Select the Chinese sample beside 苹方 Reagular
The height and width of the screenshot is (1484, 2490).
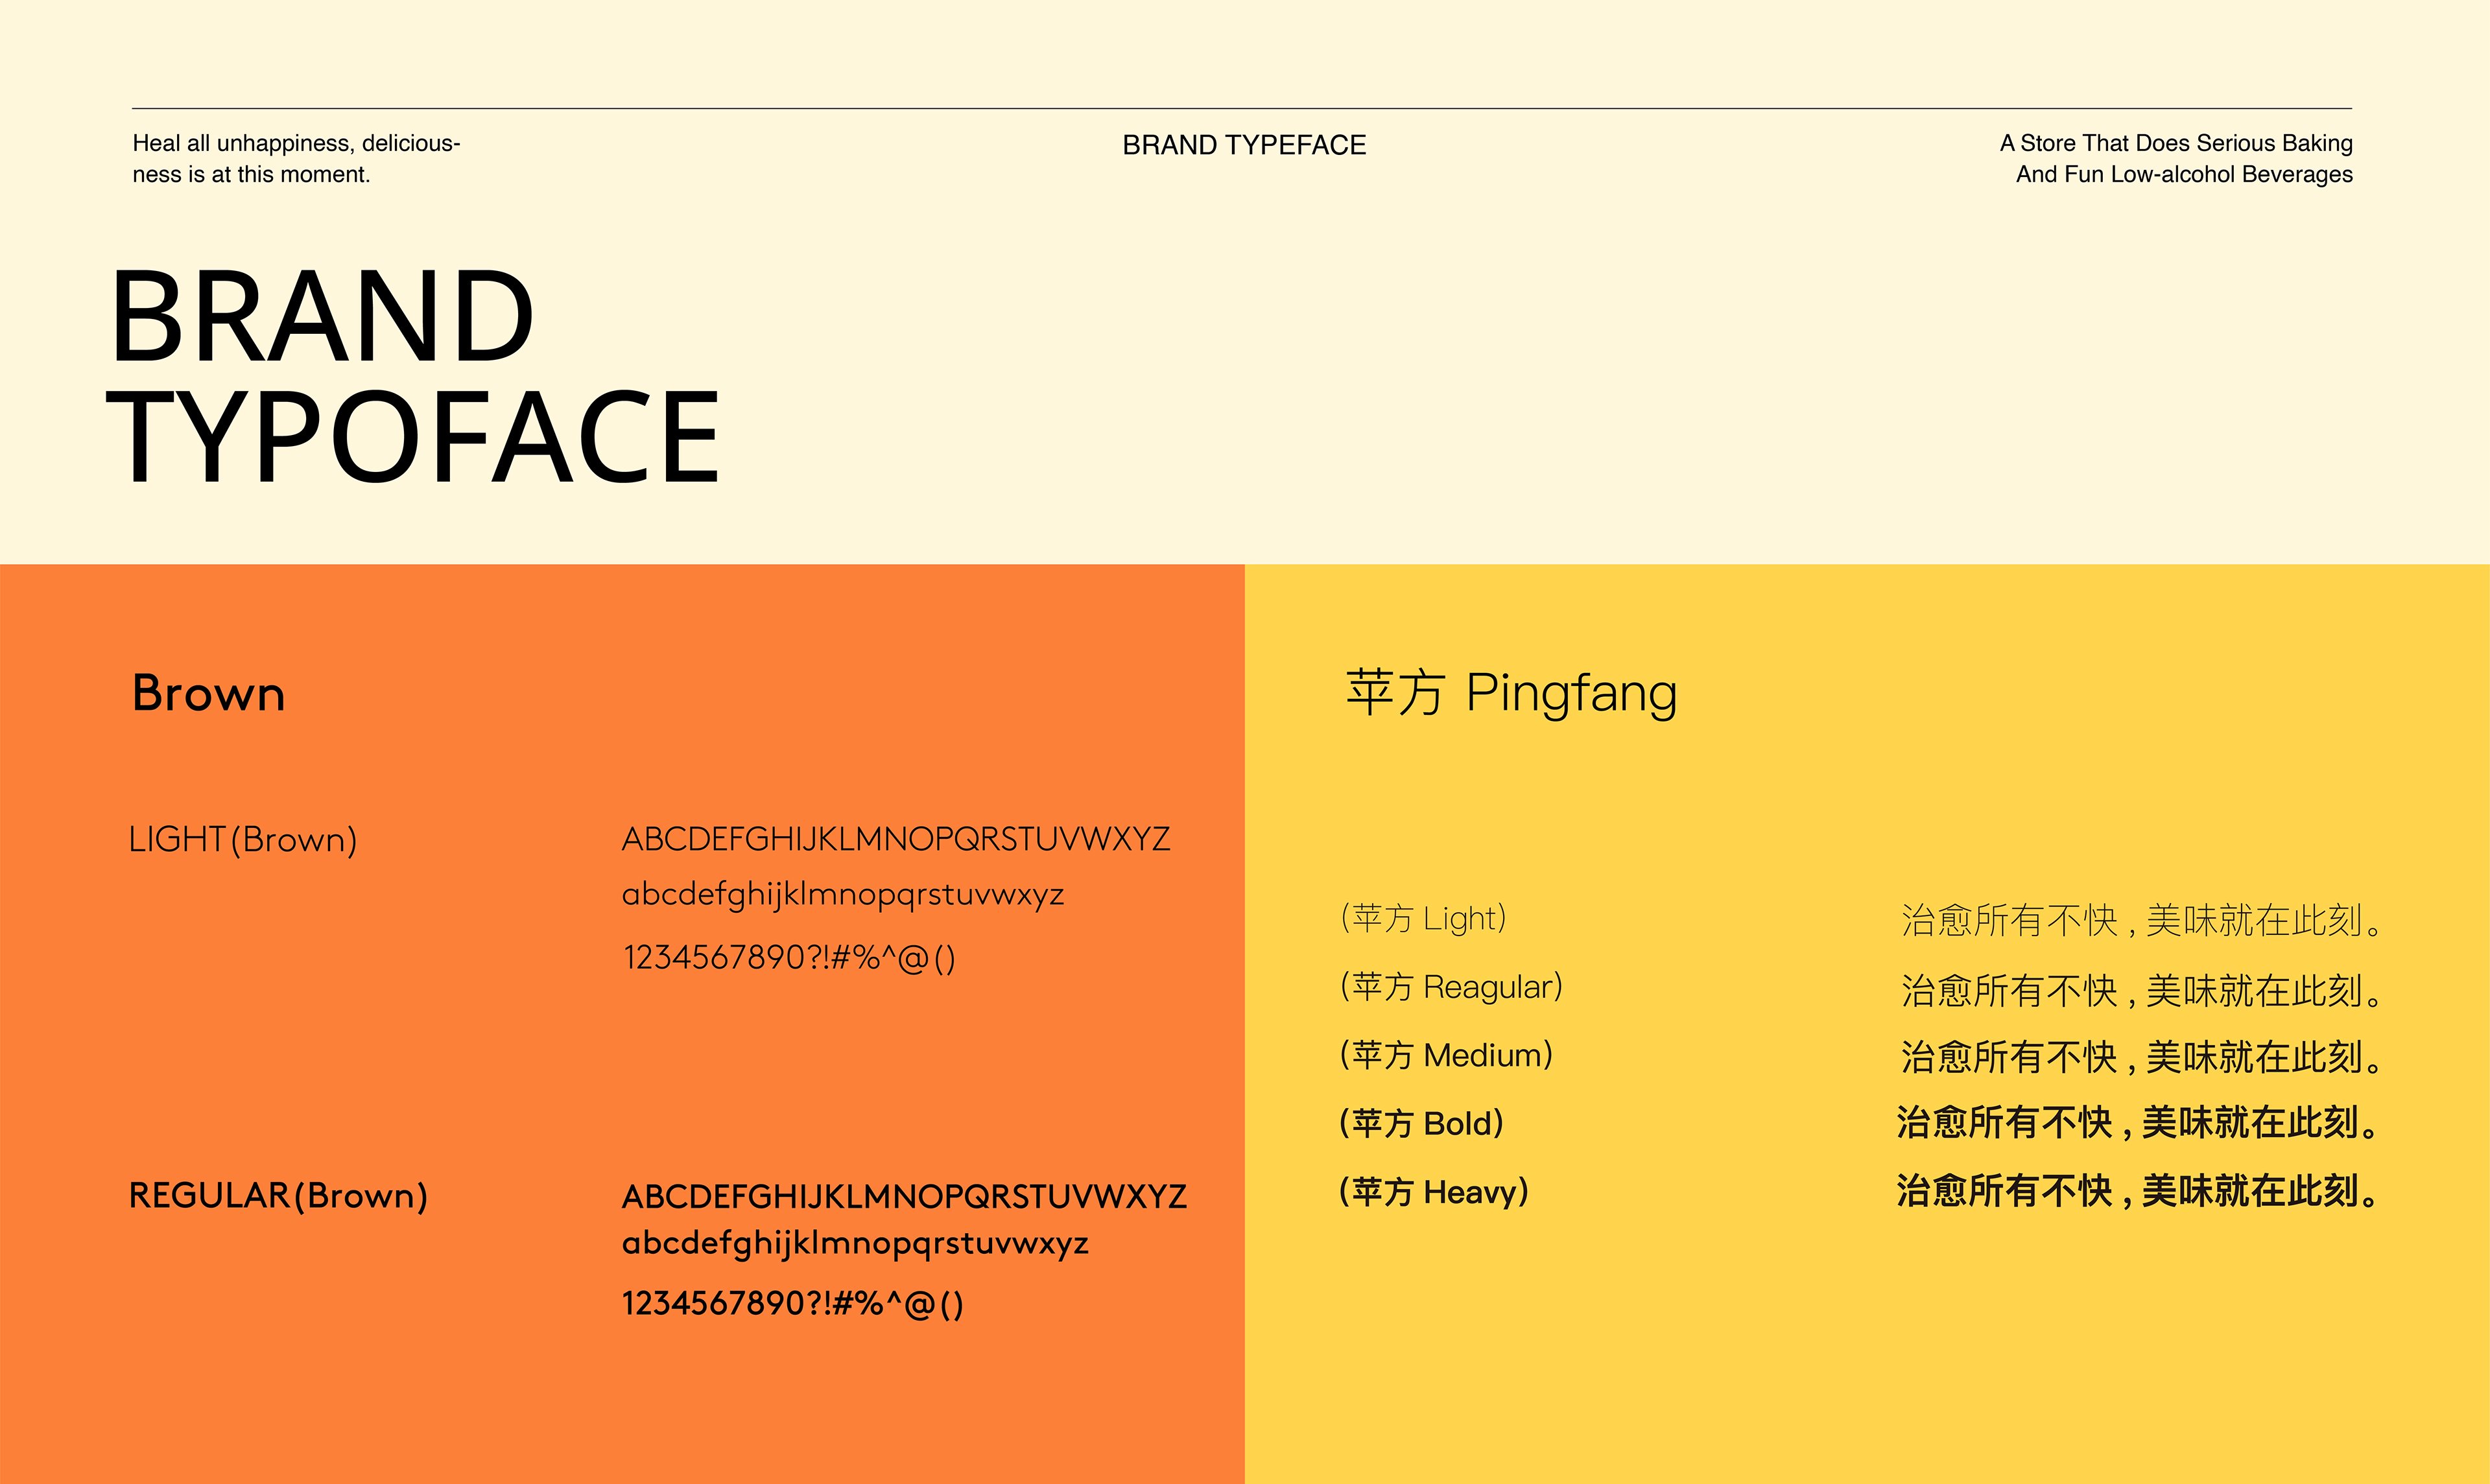pyautogui.click(x=2141, y=991)
